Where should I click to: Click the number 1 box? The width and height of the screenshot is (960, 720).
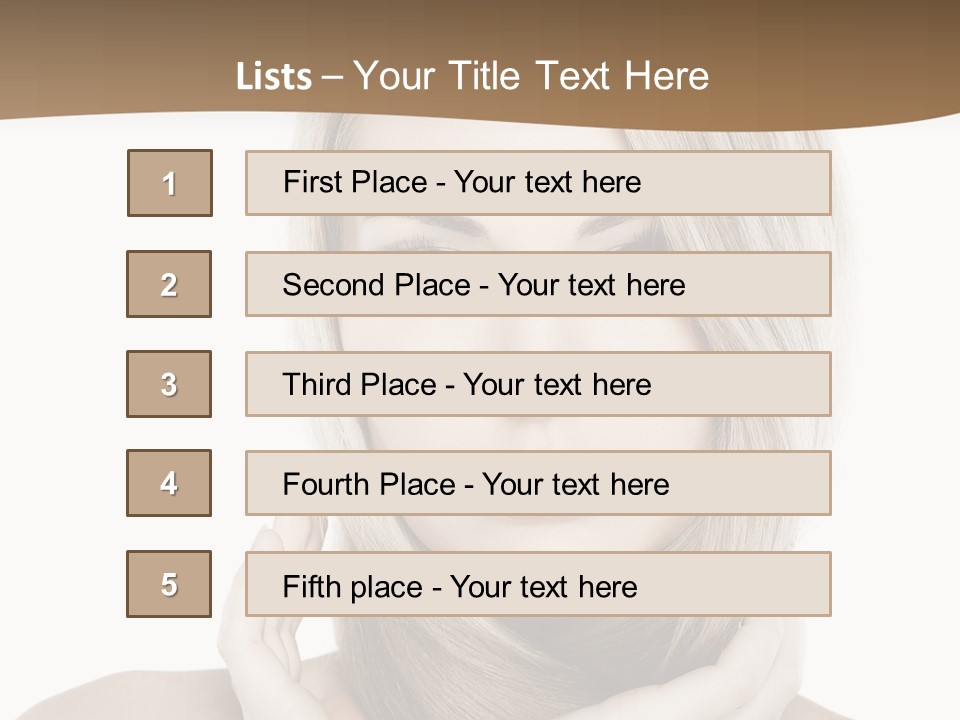click(x=170, y=183)
